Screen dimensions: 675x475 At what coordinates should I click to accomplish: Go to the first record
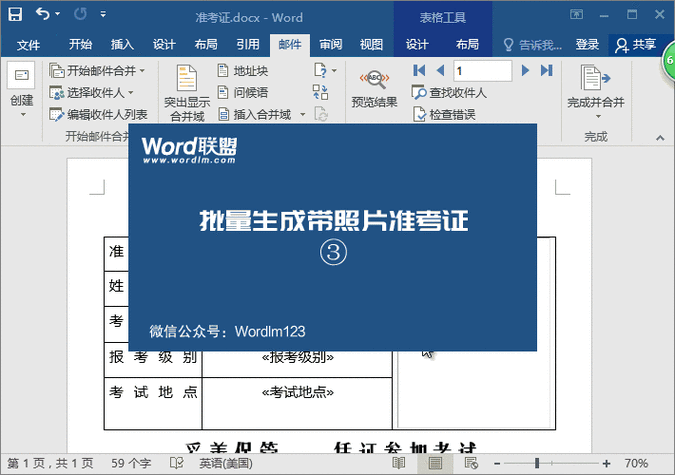pos(419,70)
